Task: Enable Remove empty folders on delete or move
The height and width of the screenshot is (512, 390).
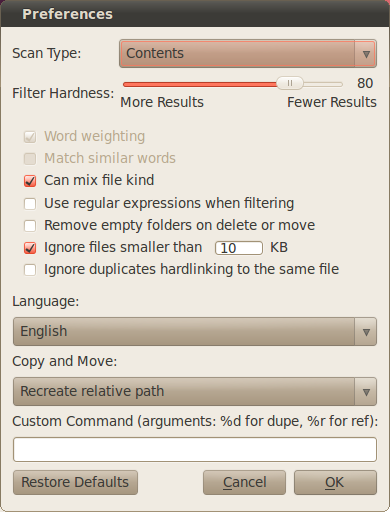Action: 30,226
